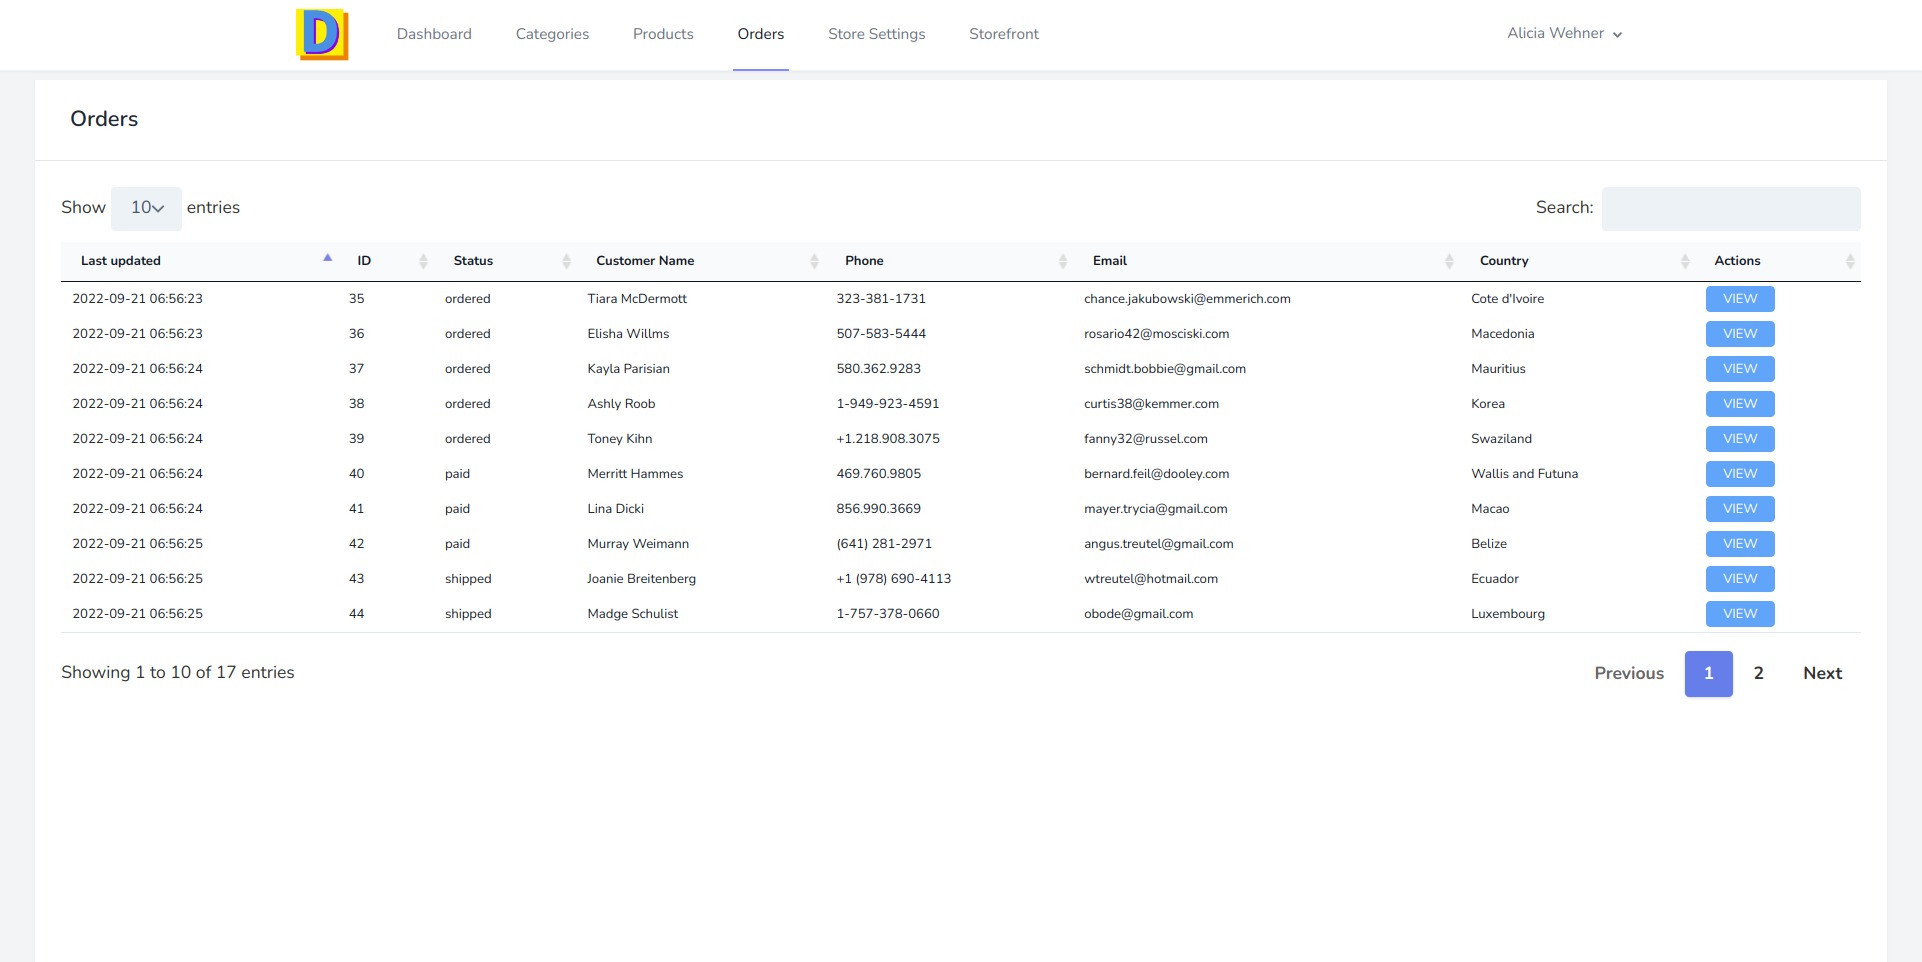This screenshot has width=1922, height=962.
Task: Focus the Search input field
Action: 1731,208
